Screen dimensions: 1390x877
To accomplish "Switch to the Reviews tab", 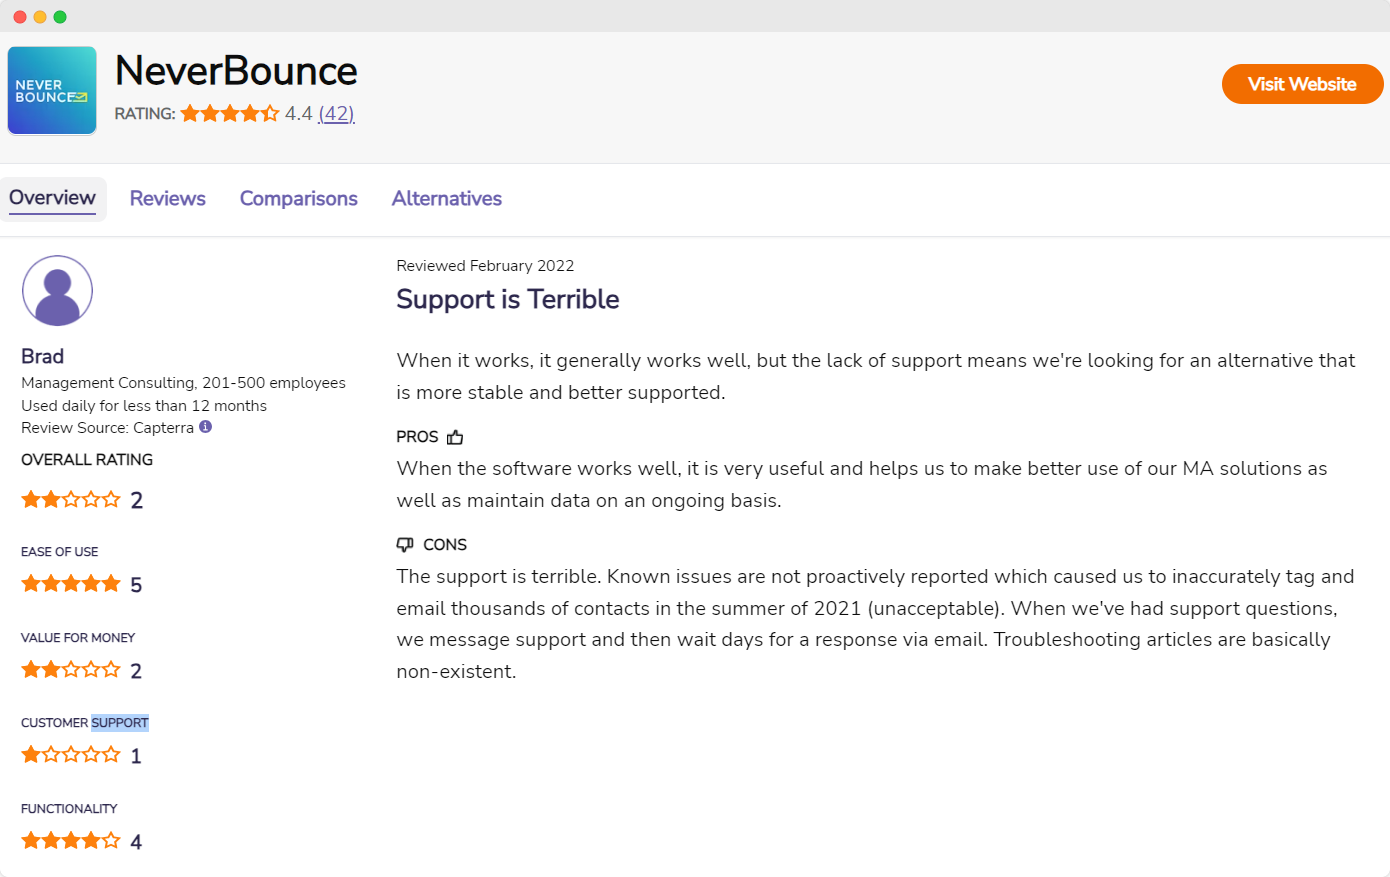I will (x=167, y=199).
